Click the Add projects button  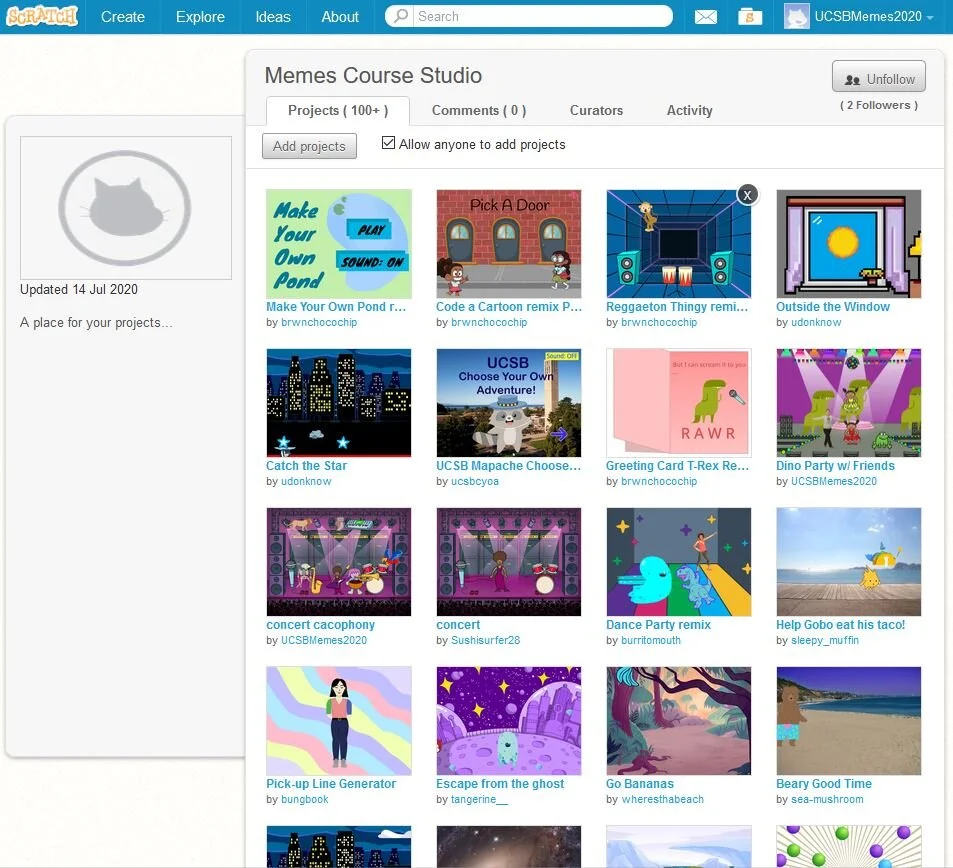(x=309, y=146)
